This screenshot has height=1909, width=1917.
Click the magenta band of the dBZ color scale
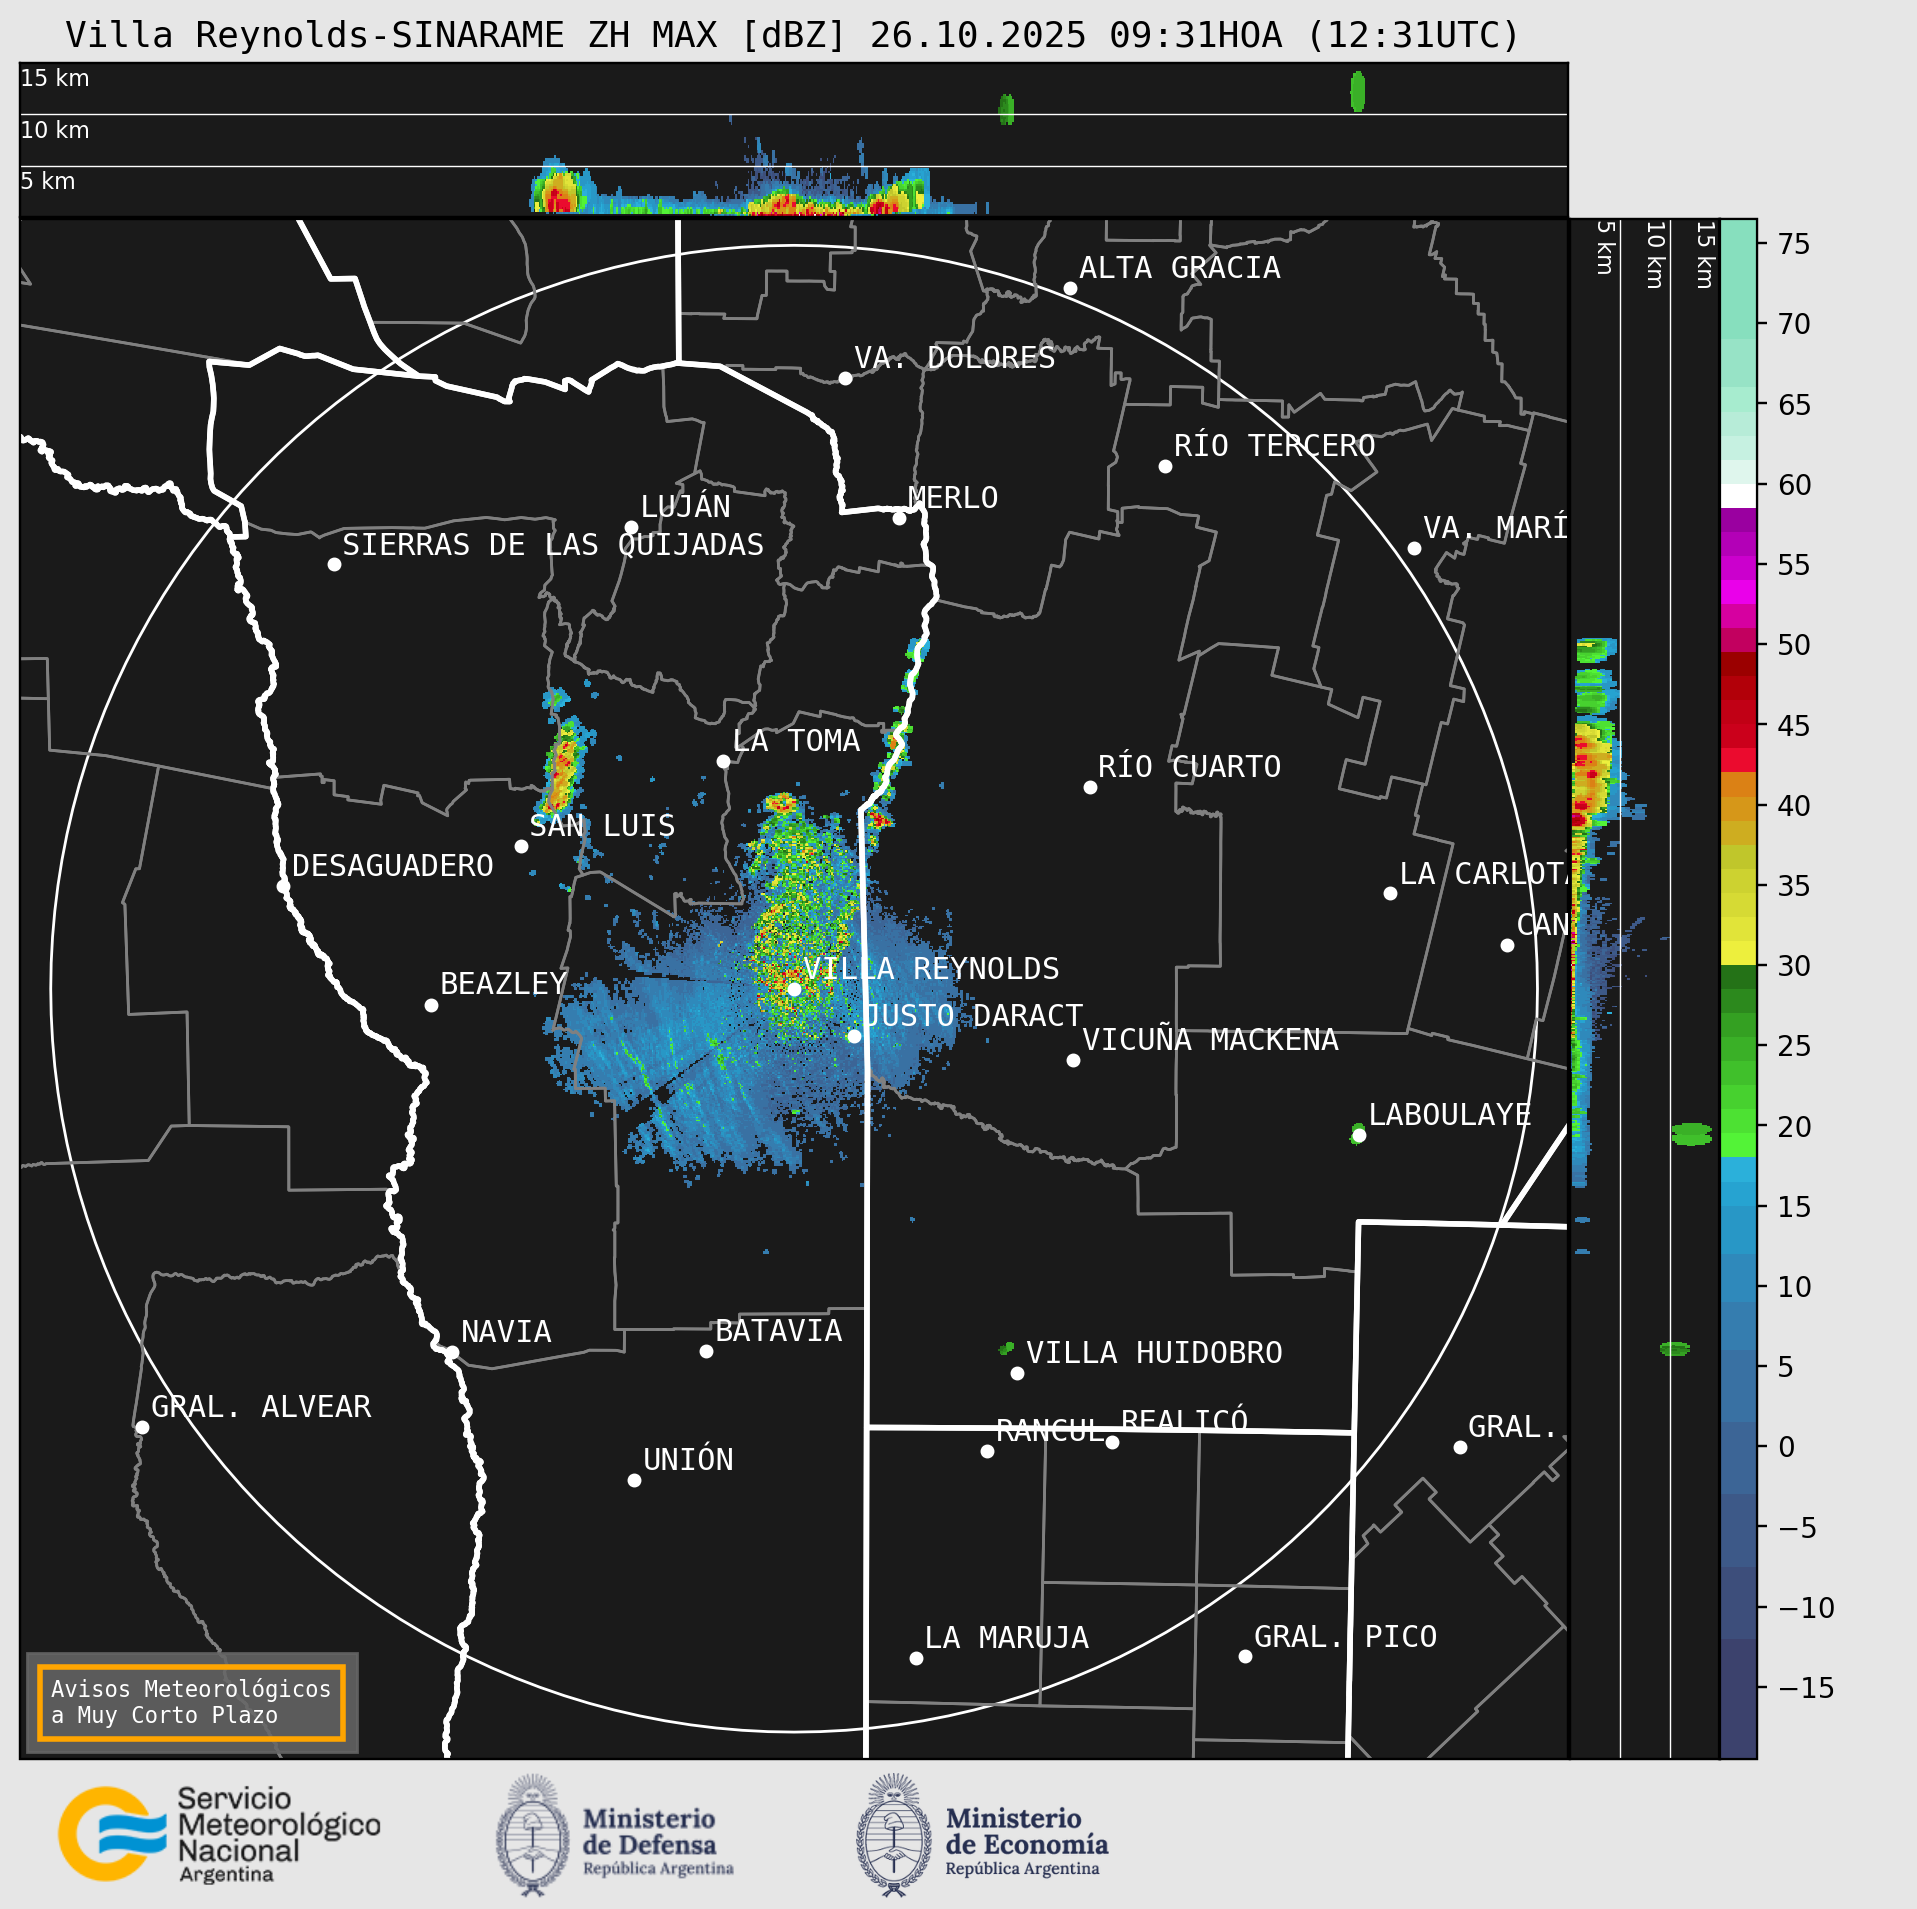coord(1738,569)
